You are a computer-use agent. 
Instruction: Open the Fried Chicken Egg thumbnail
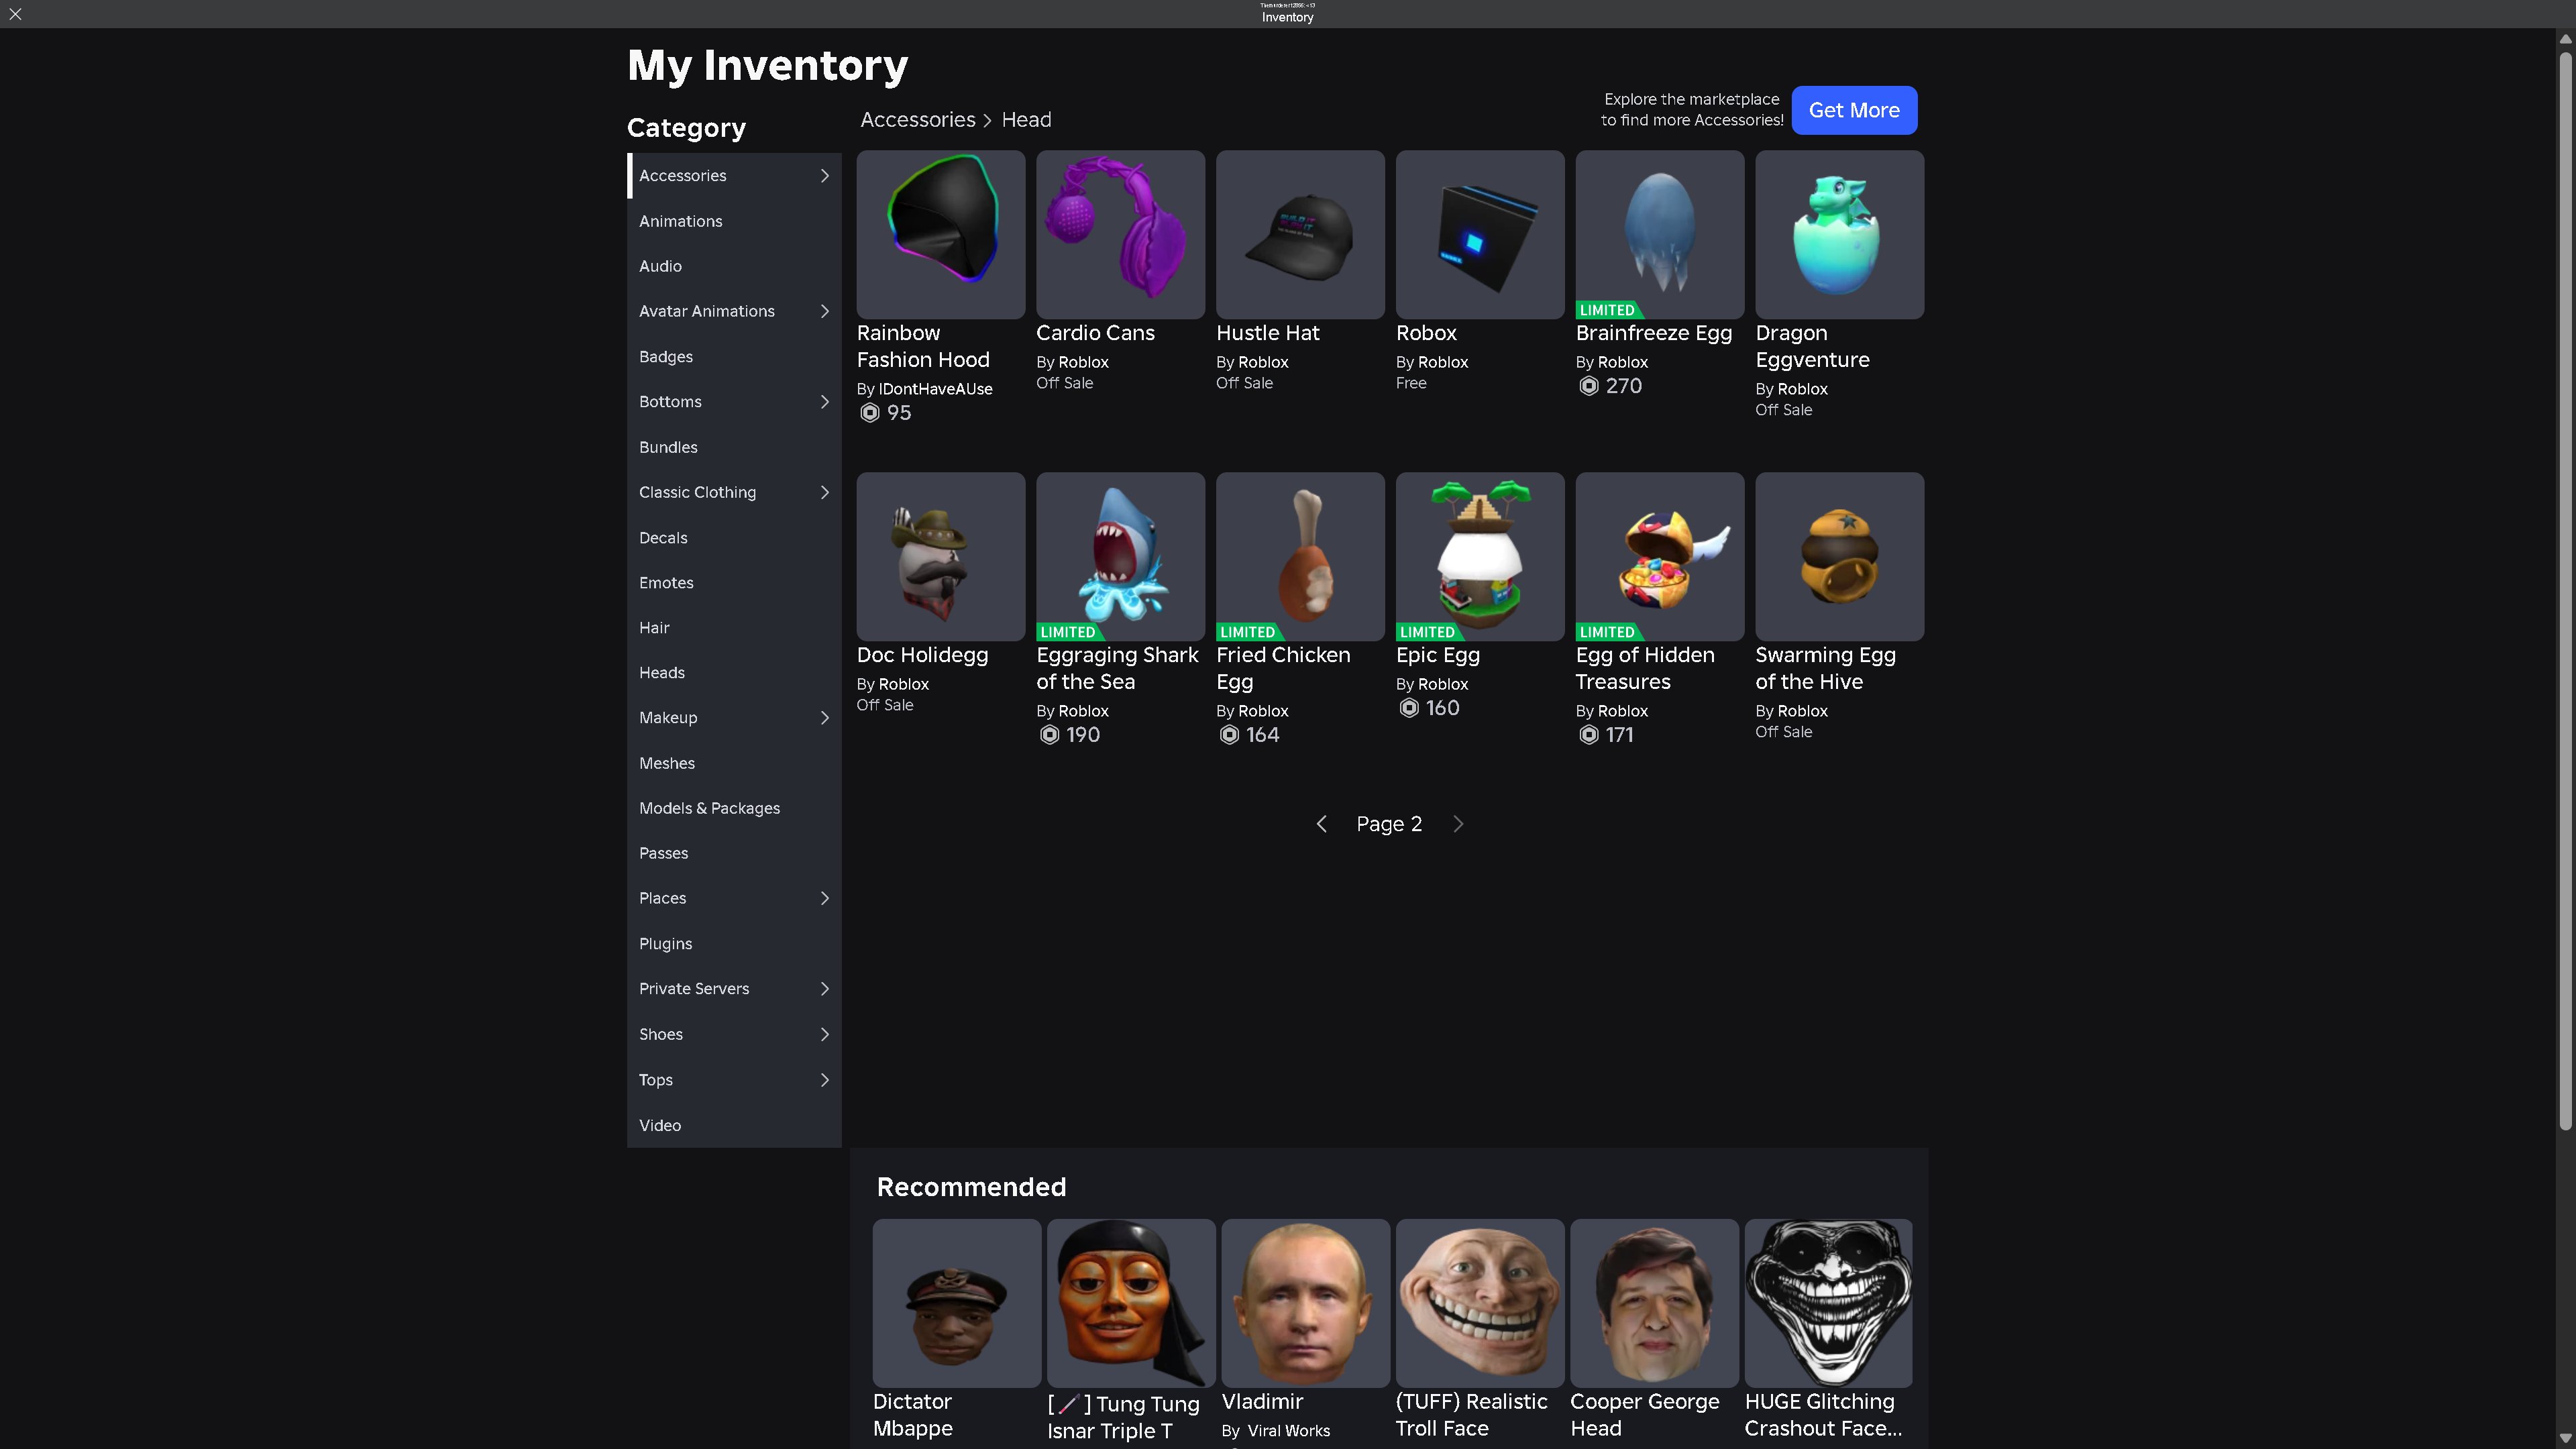1300,557
